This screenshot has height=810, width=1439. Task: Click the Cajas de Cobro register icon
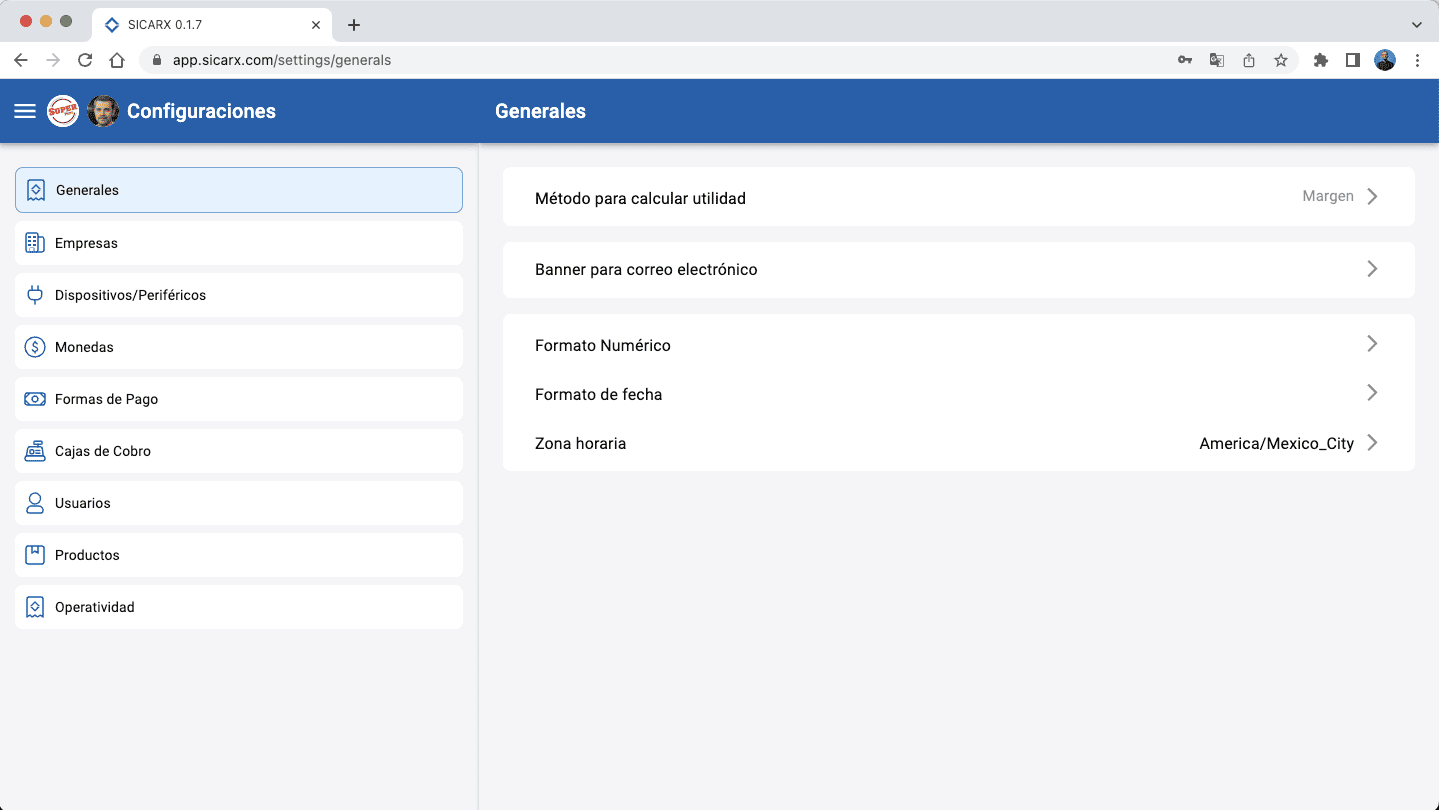tap(35, 450)
